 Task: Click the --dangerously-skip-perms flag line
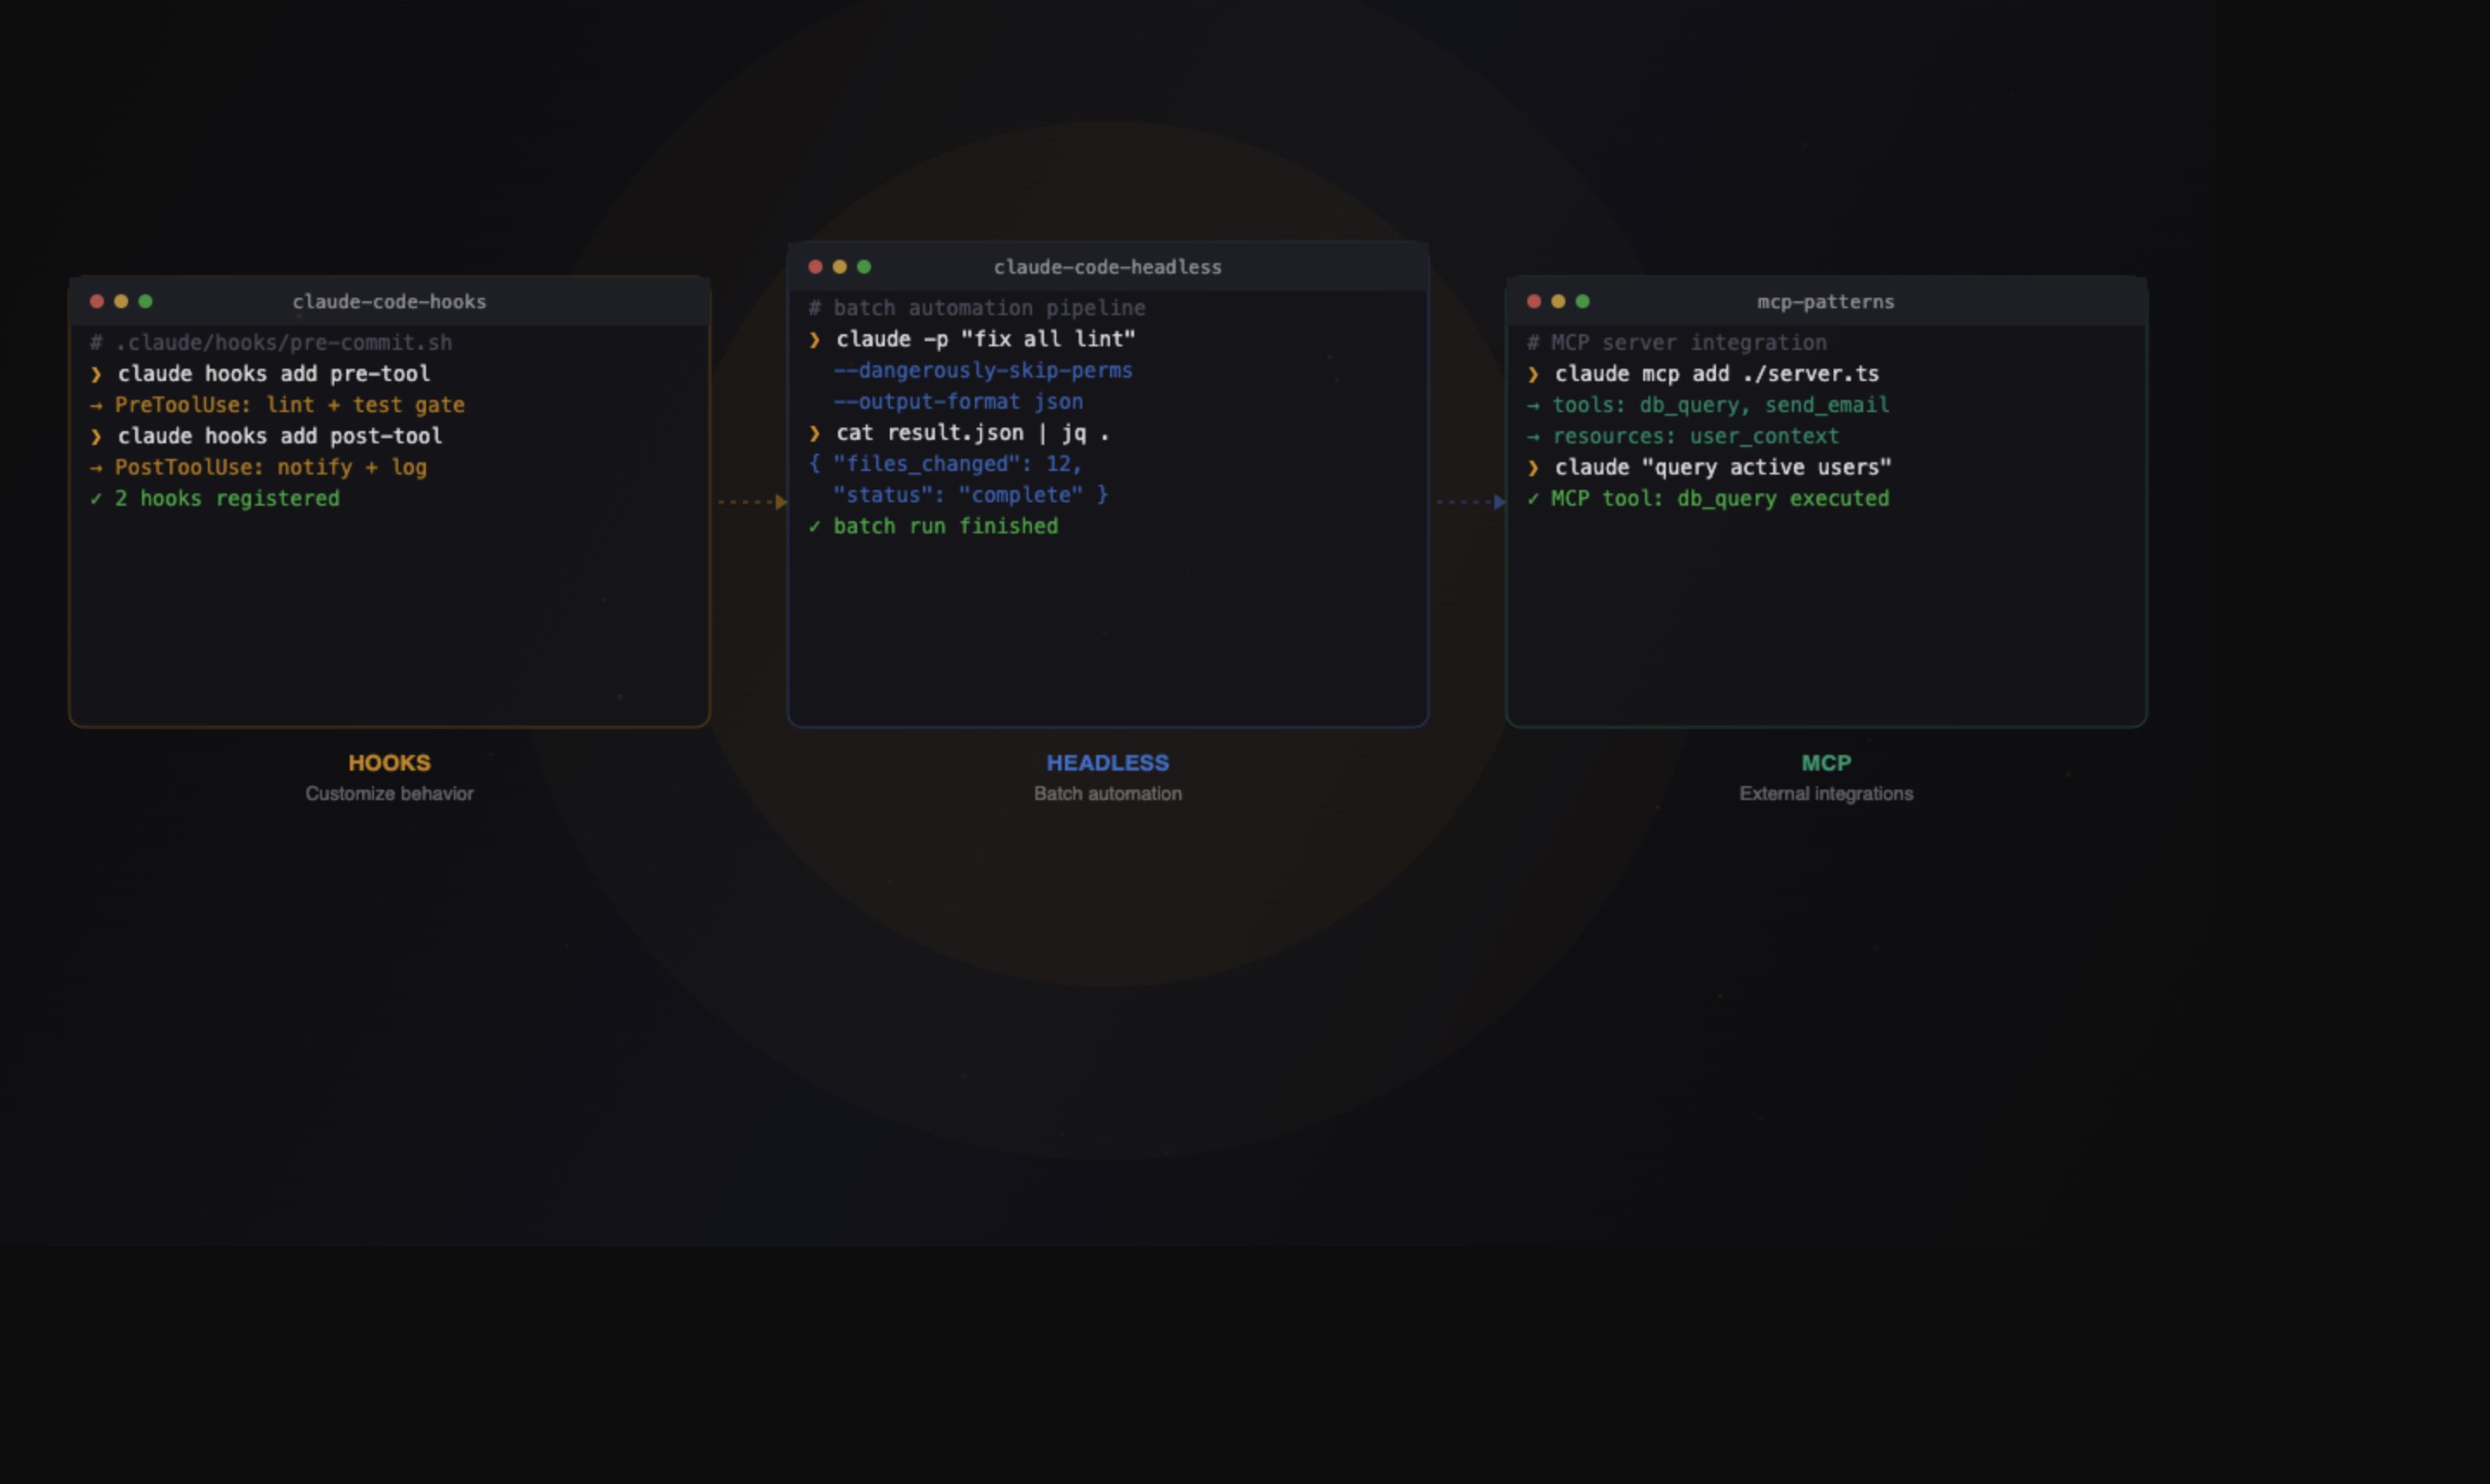[x=983, y=370]
